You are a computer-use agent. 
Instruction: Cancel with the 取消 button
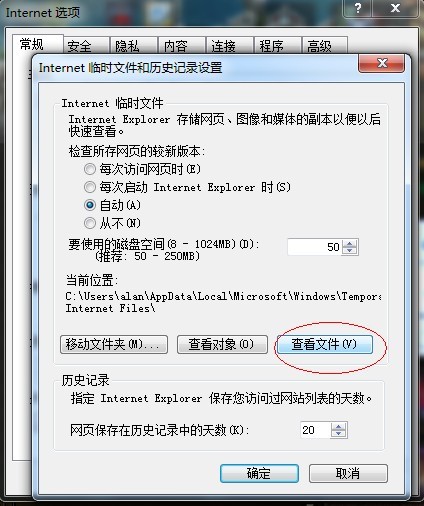pyautogui.click(x=348, y=473)
